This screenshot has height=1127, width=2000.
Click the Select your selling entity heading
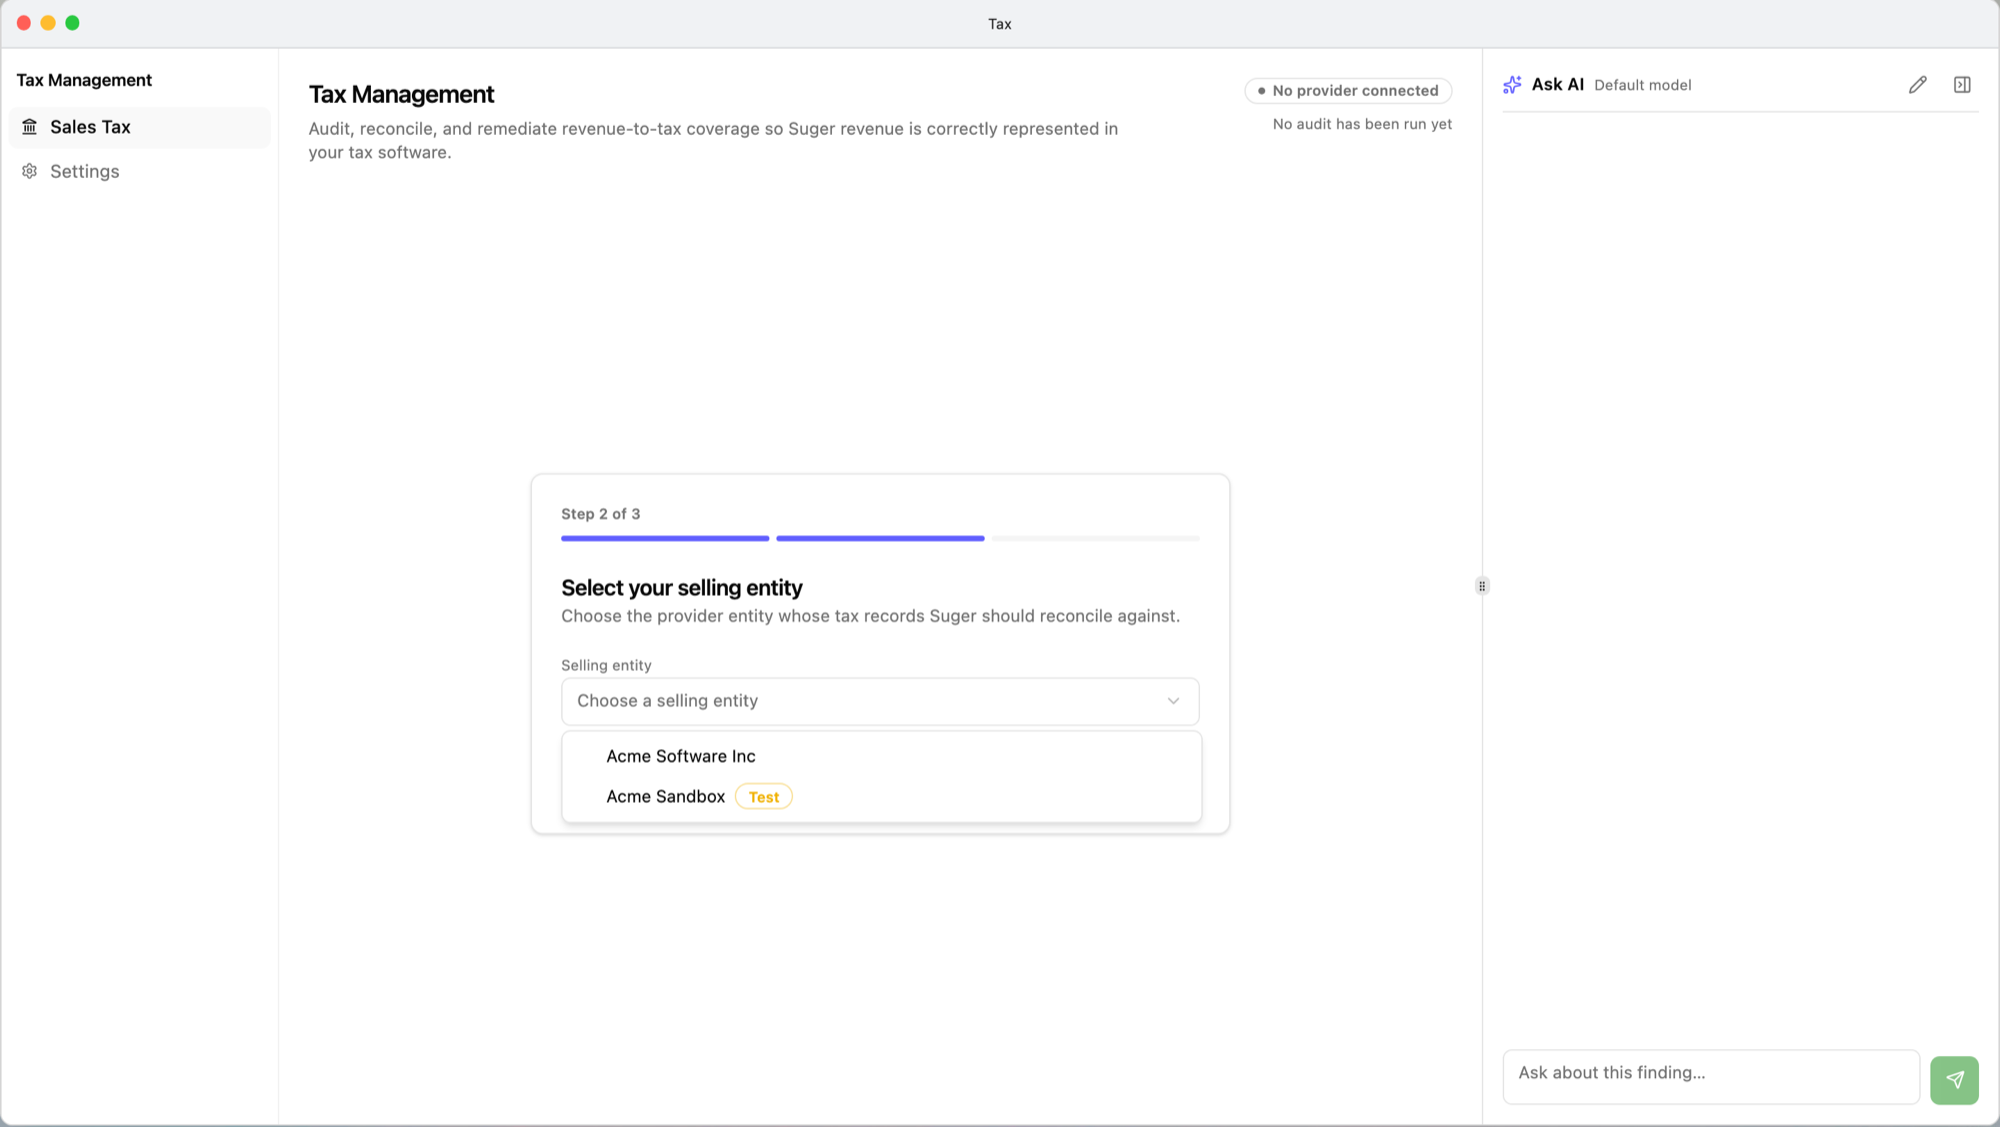681,588
